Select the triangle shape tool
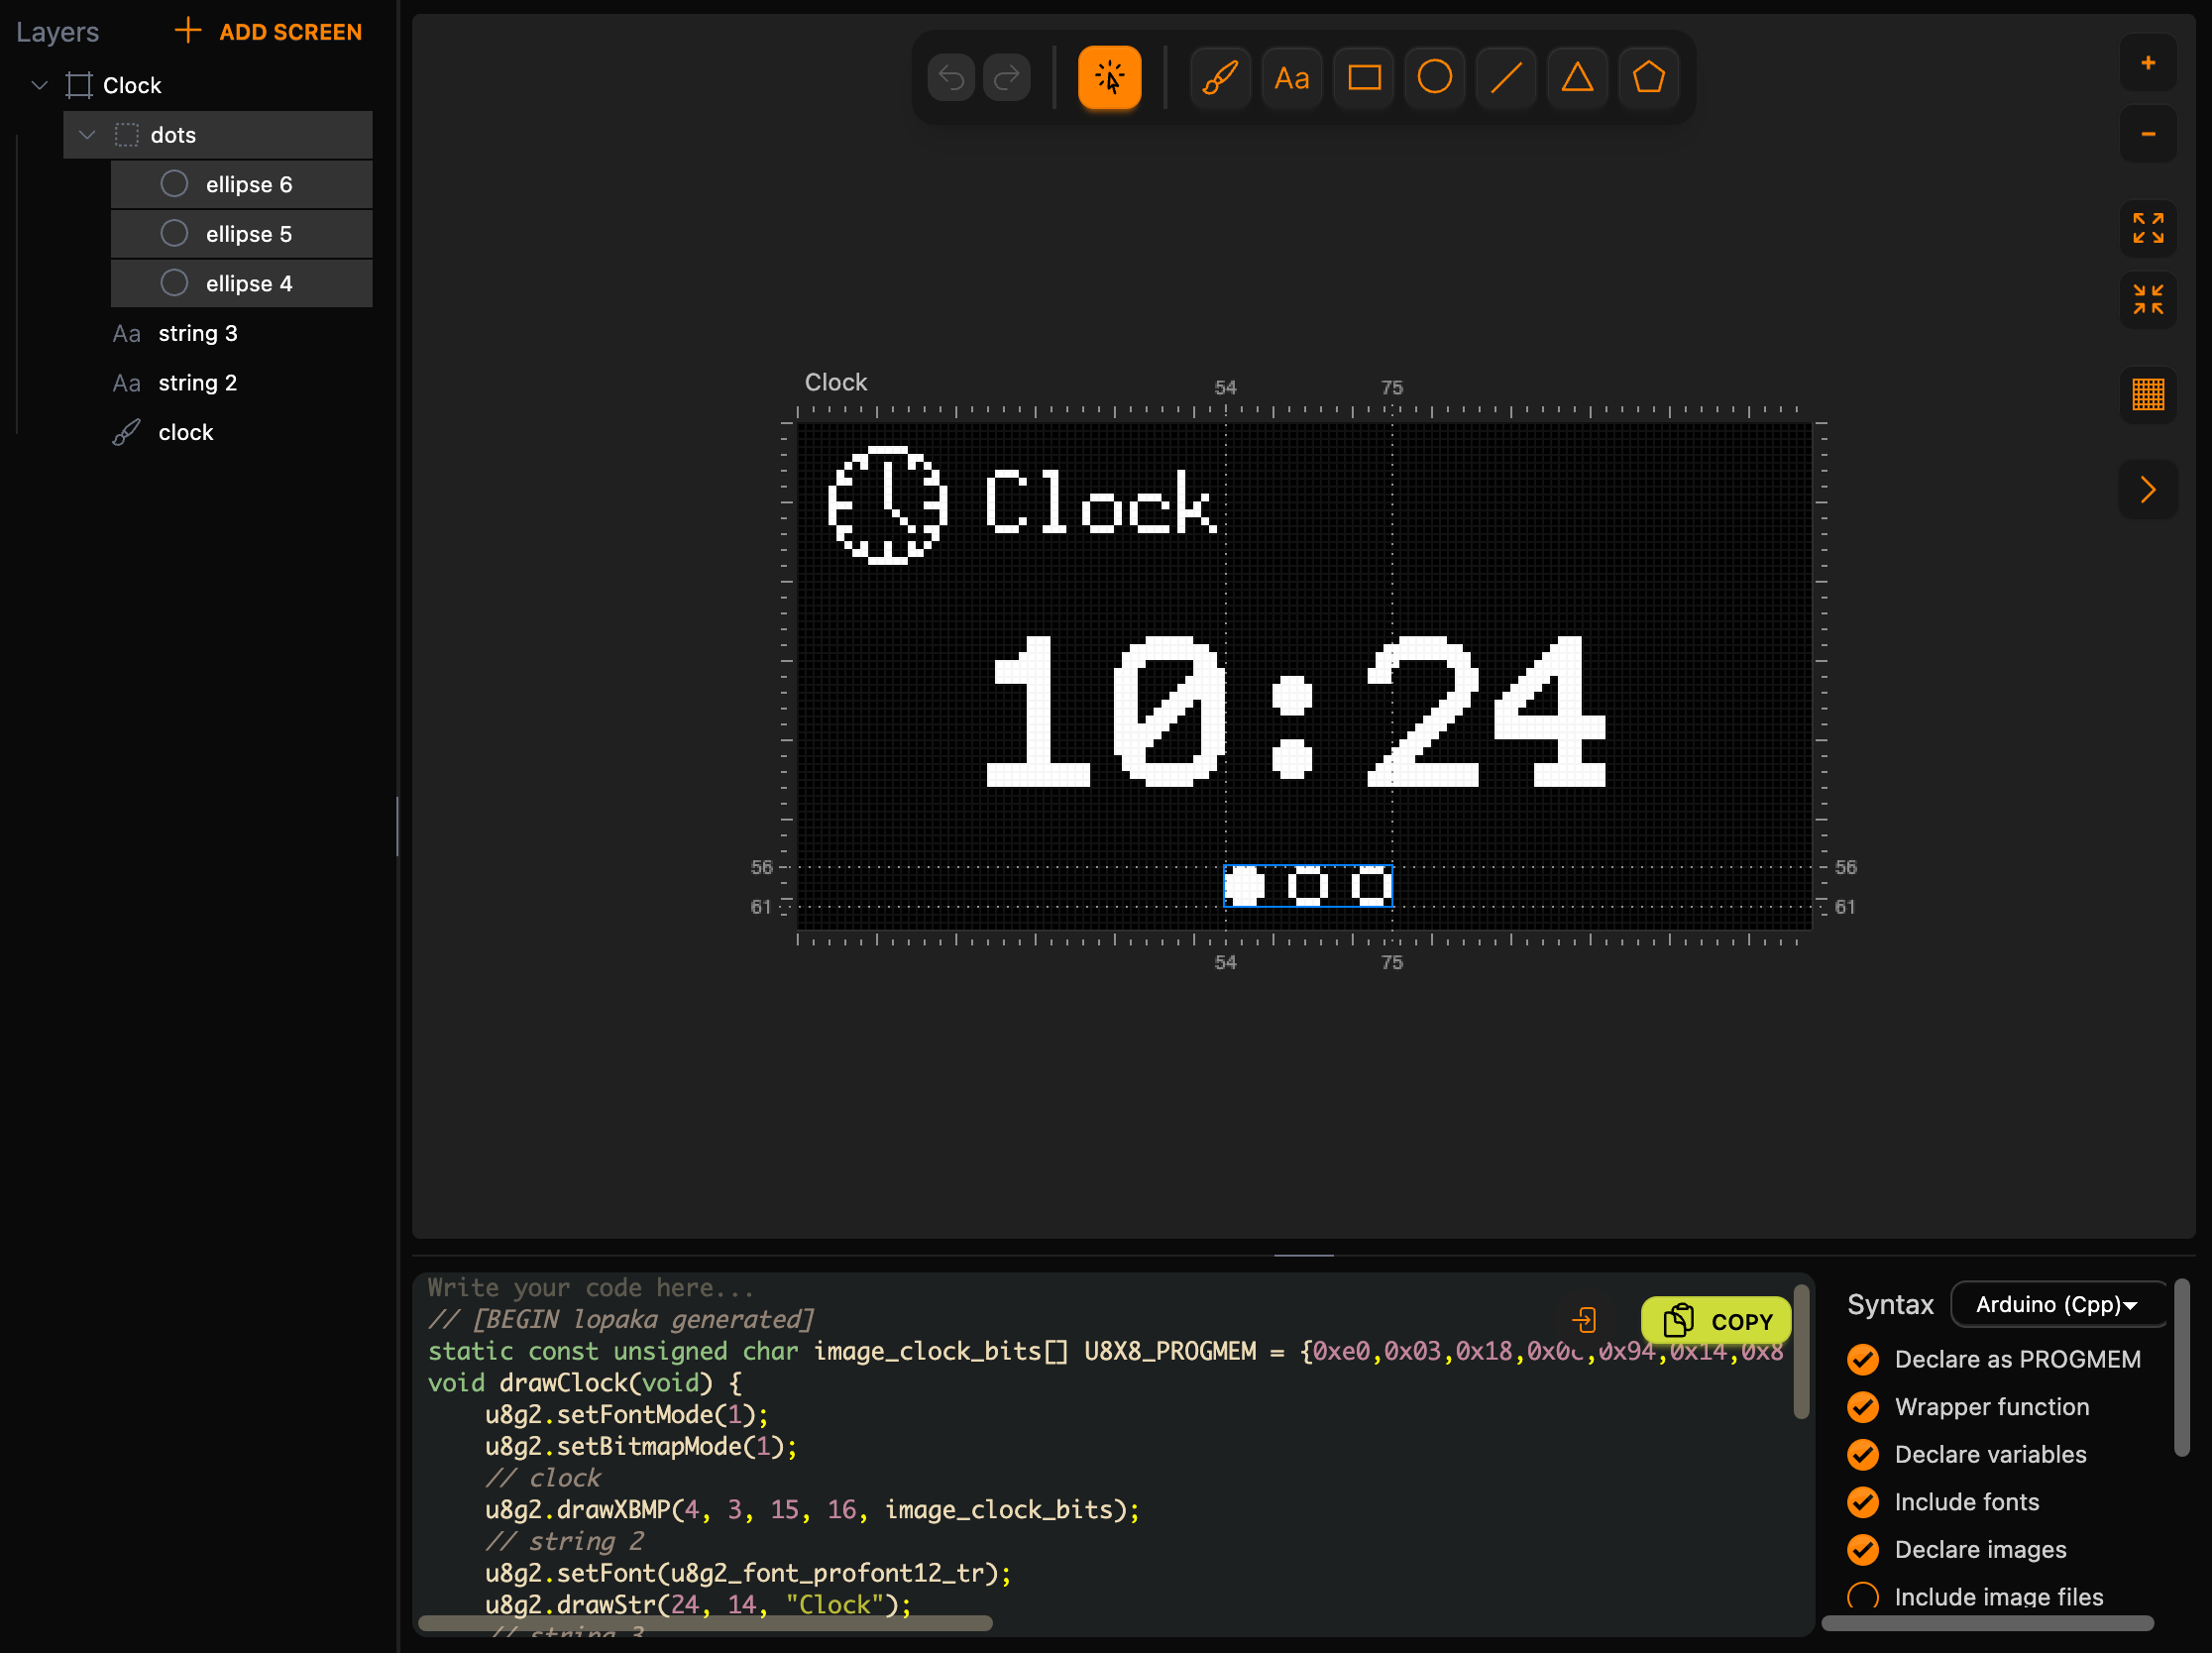Image resolution: width=2212 pixels, height=1653 pixels. coord(1577,77)
